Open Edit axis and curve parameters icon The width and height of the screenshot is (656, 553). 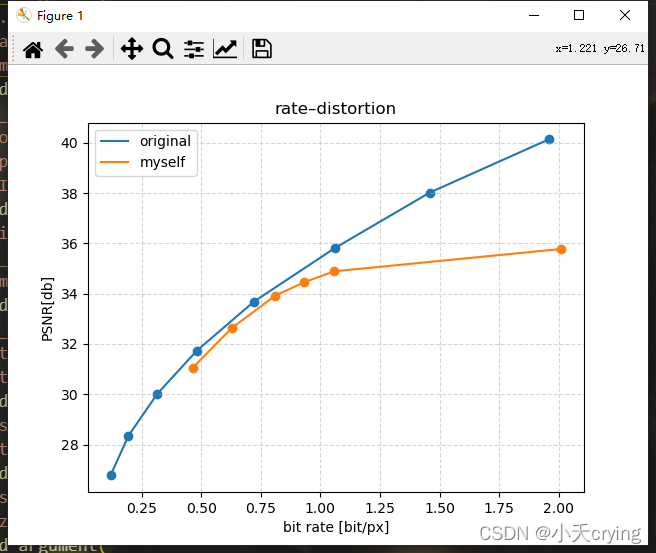click(225, 49)
